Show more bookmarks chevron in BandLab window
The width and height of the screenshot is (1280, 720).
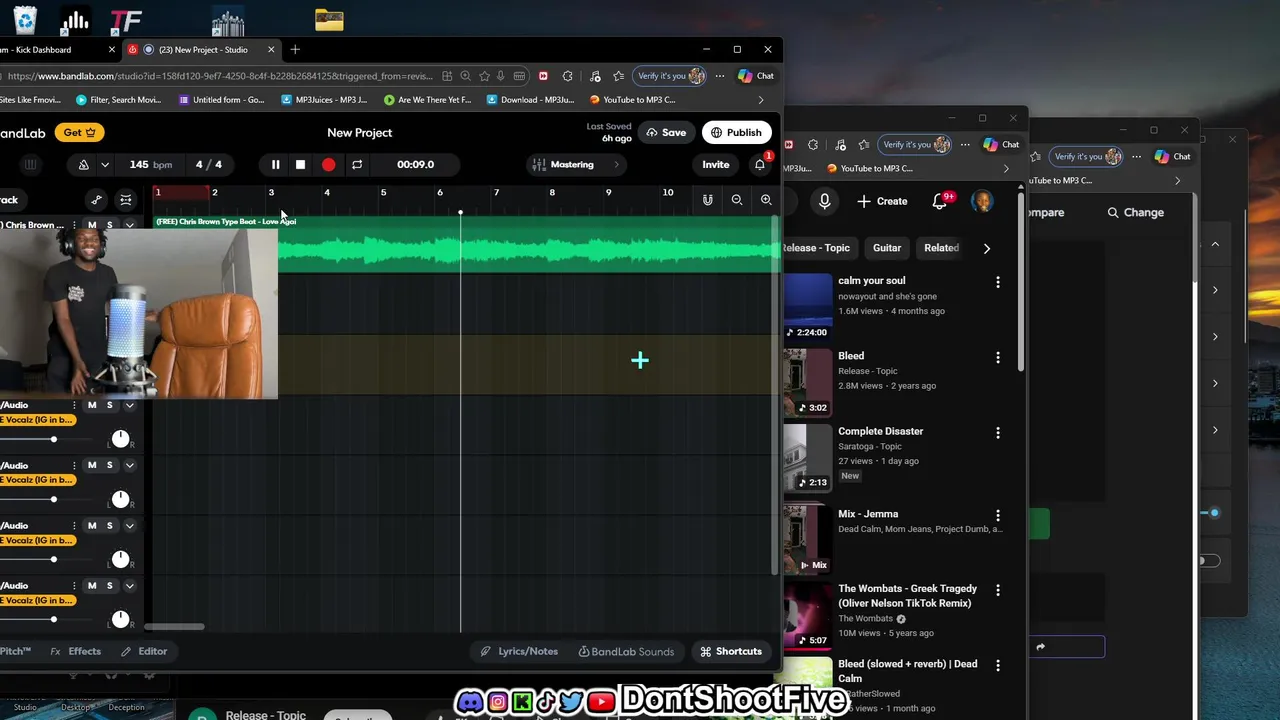click(x=761, y=100)
